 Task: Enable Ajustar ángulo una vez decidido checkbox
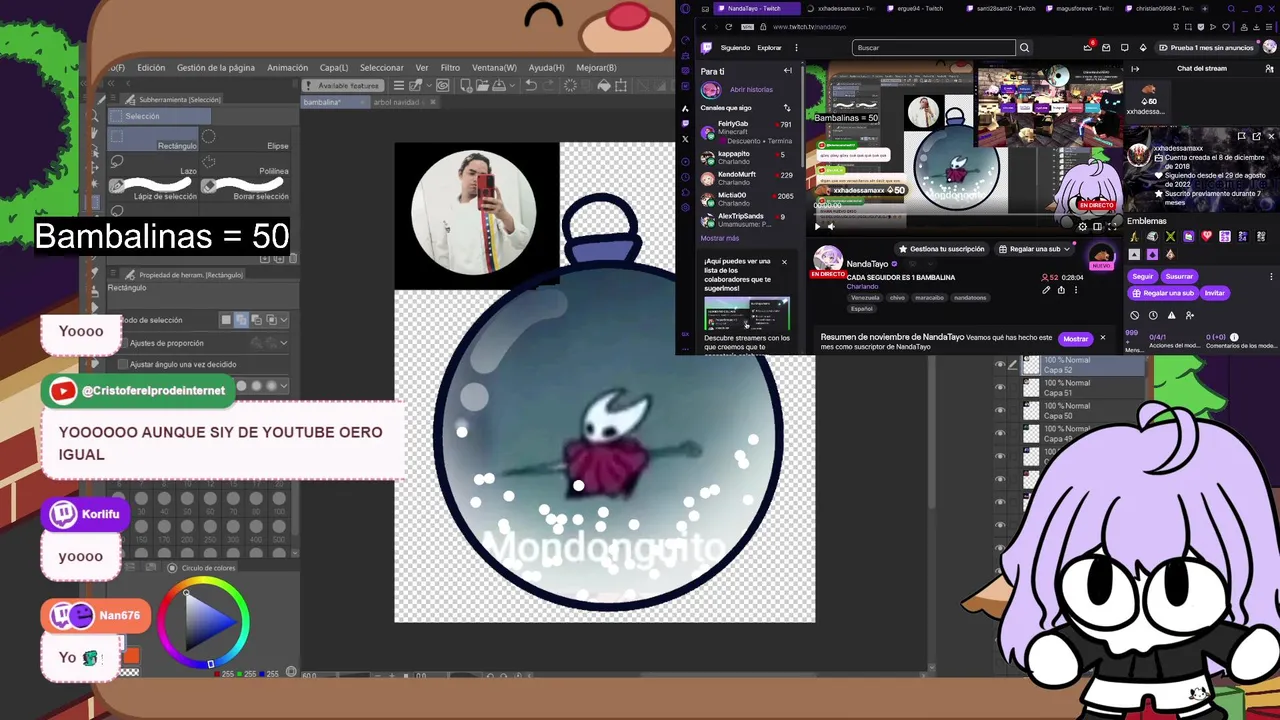(x=123, y=364)
